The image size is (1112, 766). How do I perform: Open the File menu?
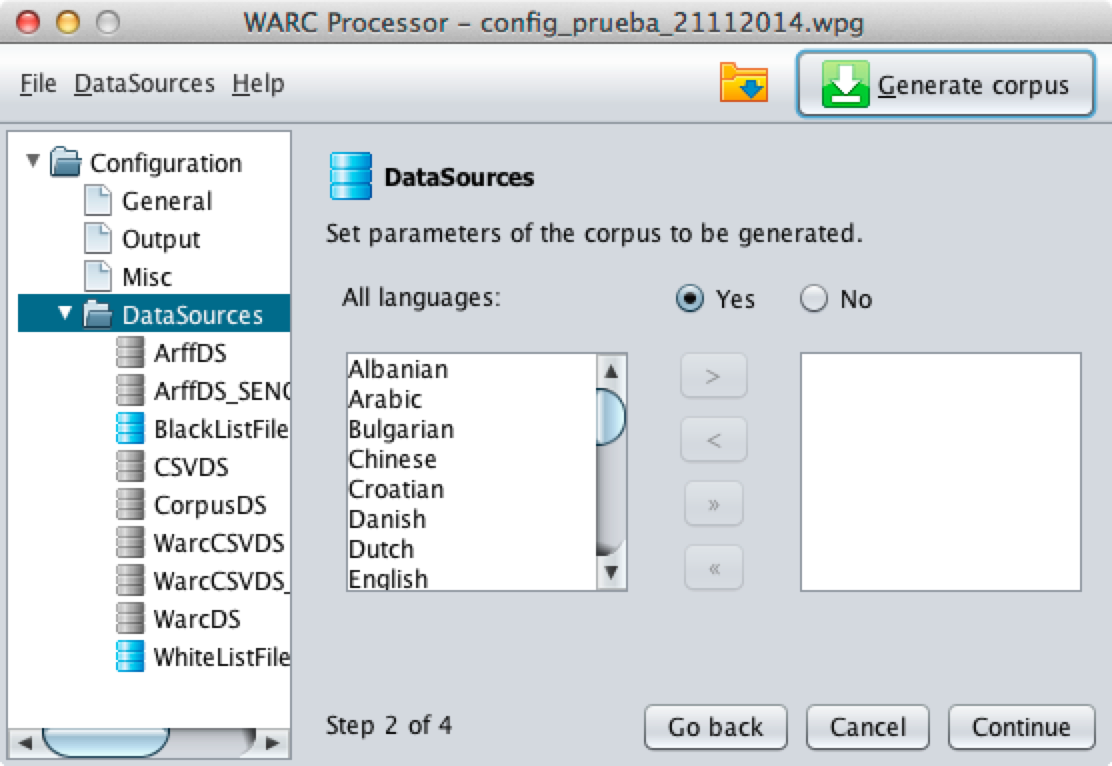pos(38,84)
